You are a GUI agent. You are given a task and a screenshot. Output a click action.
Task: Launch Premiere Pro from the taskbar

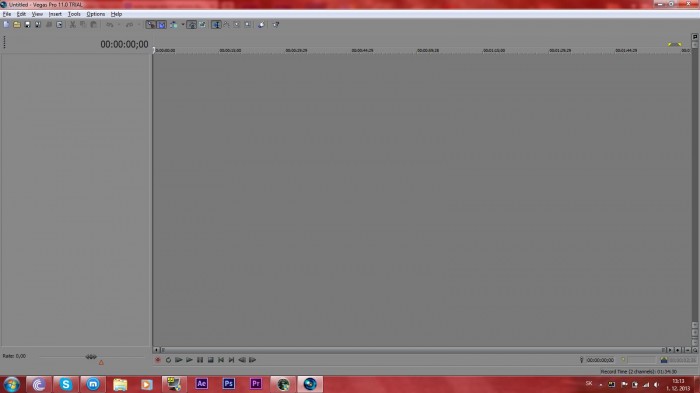point(256,384)
